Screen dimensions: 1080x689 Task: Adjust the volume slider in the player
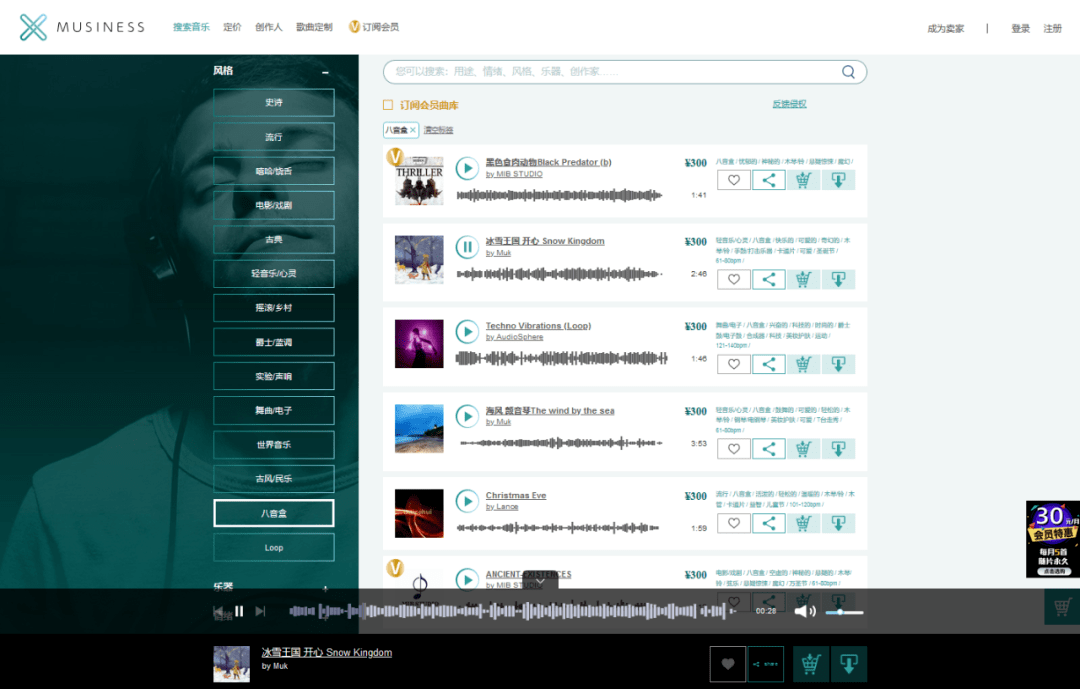844,613
